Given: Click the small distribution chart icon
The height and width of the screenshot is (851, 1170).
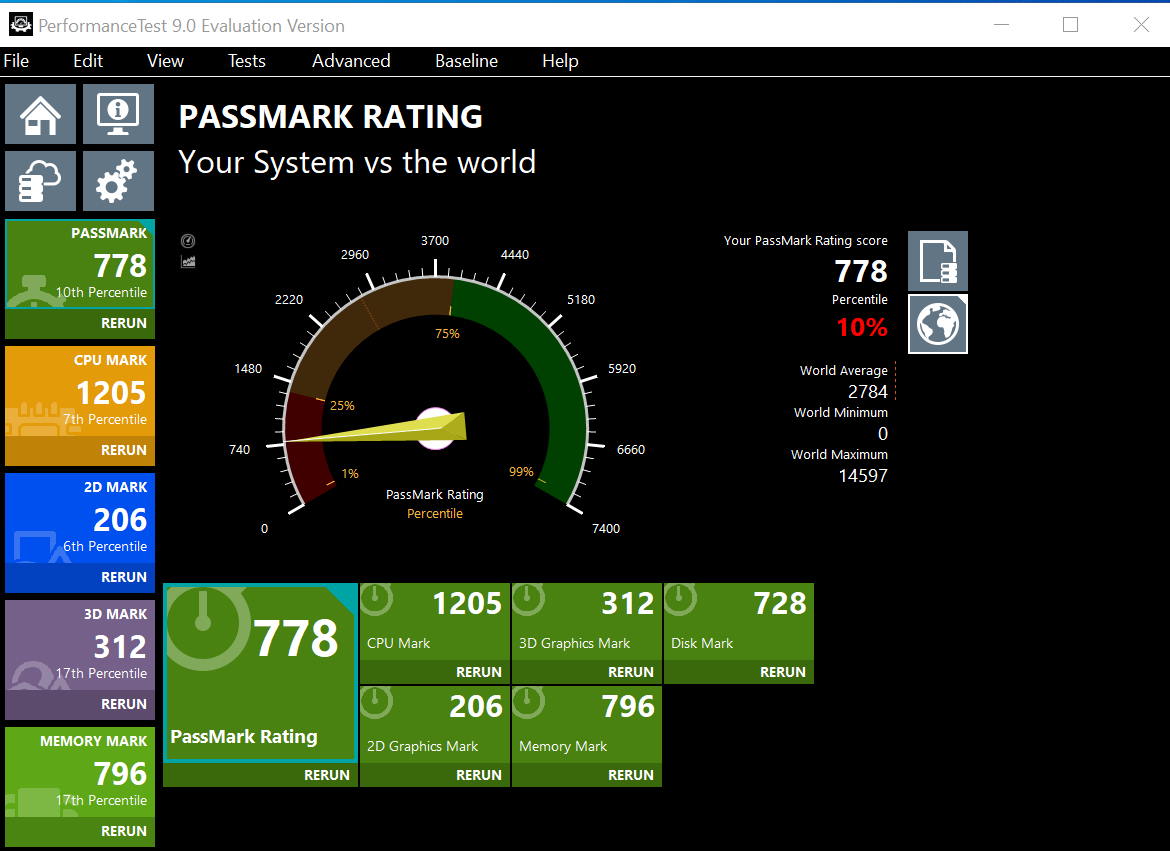Looking at the screenshot, I should pyautogui.click(x=188, y=261).
